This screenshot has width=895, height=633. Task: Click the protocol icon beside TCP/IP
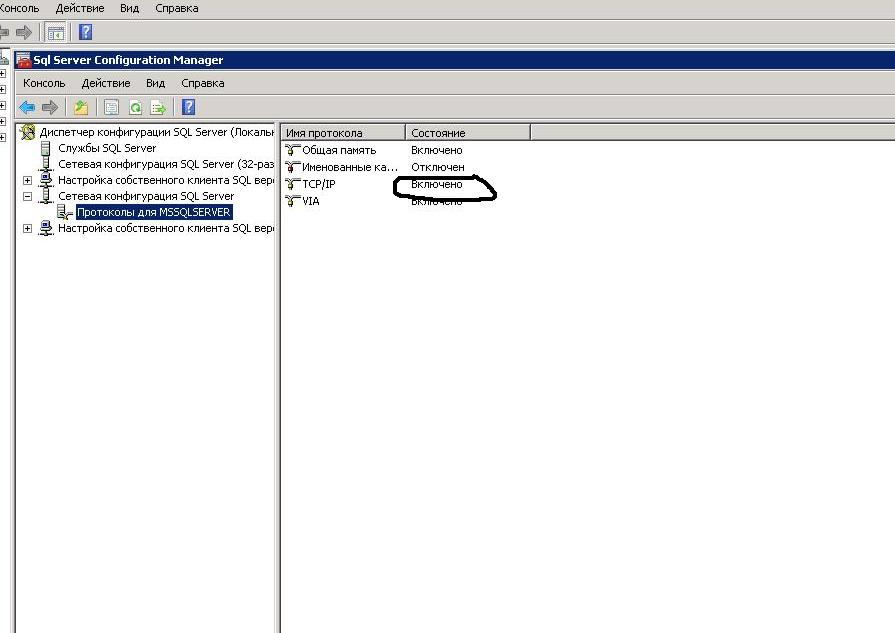[x=293, y=184]
